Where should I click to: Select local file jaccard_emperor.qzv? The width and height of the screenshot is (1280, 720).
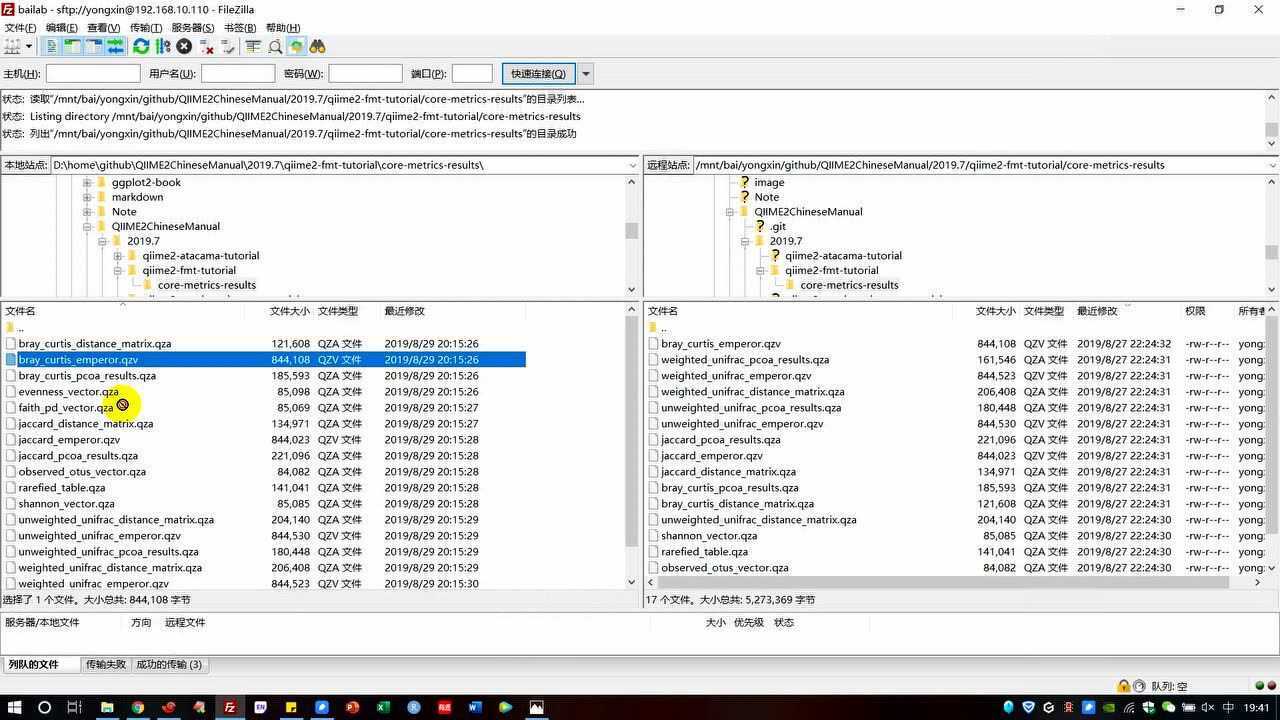click(x=69, y=440)
